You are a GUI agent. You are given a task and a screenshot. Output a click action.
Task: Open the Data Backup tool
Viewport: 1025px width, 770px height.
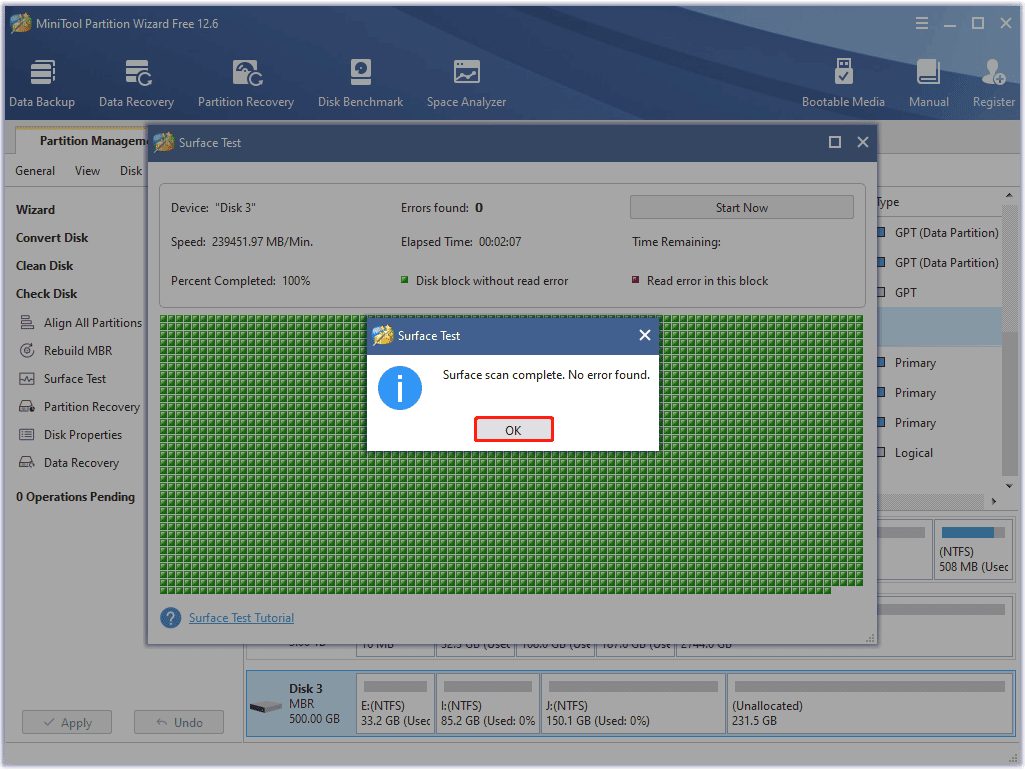42,83
